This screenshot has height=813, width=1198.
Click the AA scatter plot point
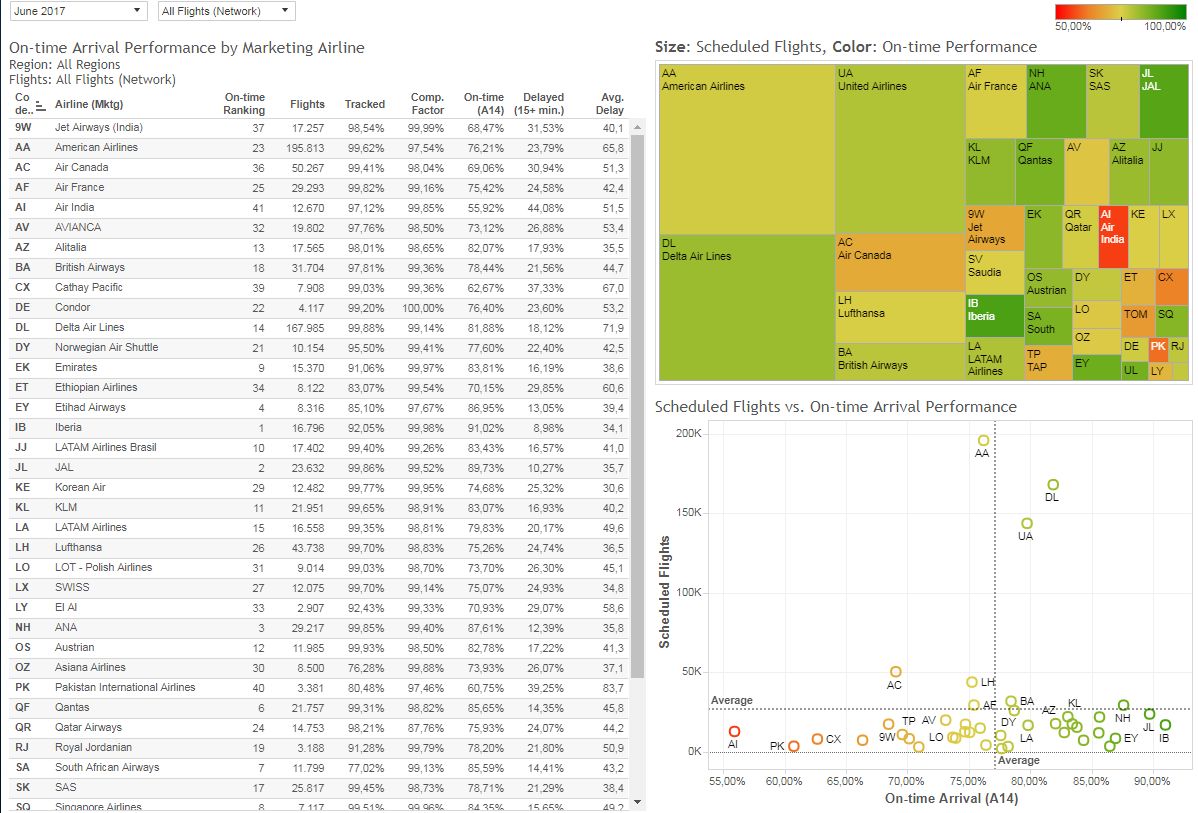point(983,440)
